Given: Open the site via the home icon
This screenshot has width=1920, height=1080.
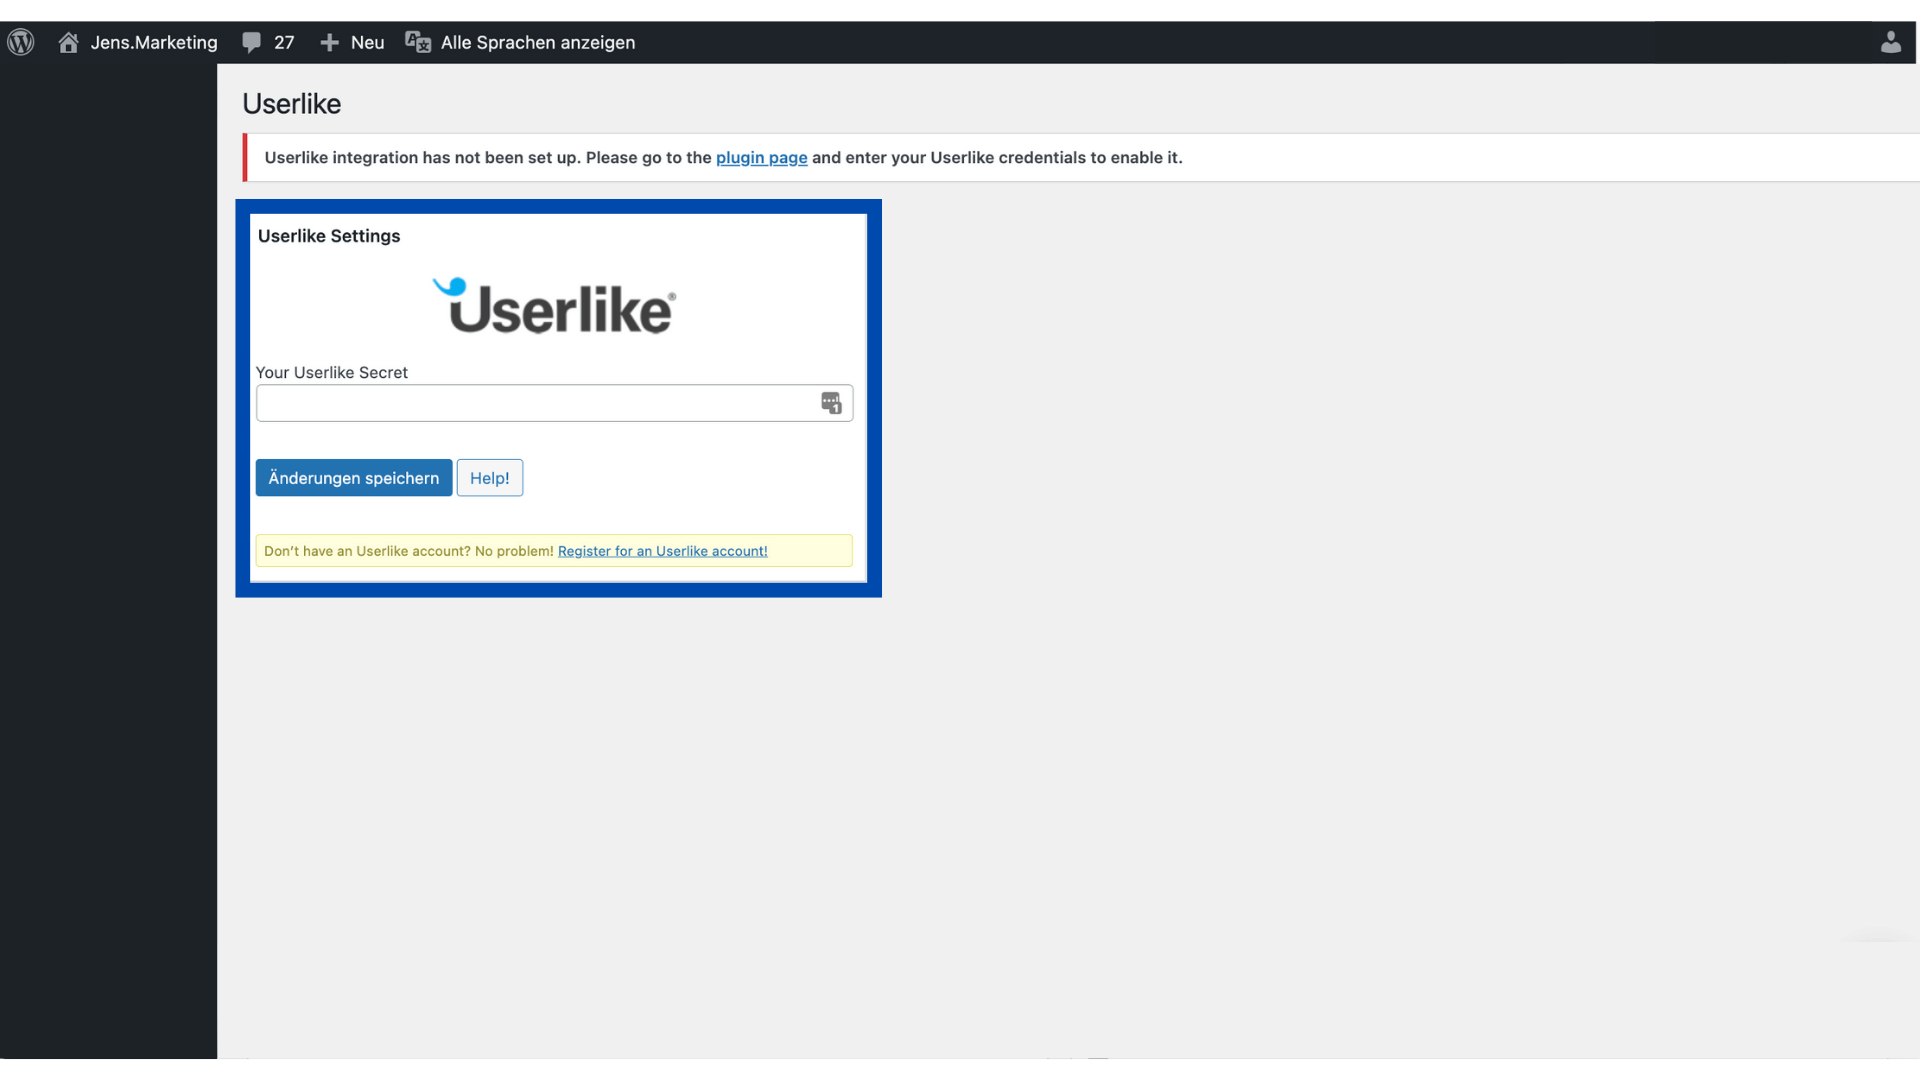Looking at the screenshot, I should [x=68, y=42].
